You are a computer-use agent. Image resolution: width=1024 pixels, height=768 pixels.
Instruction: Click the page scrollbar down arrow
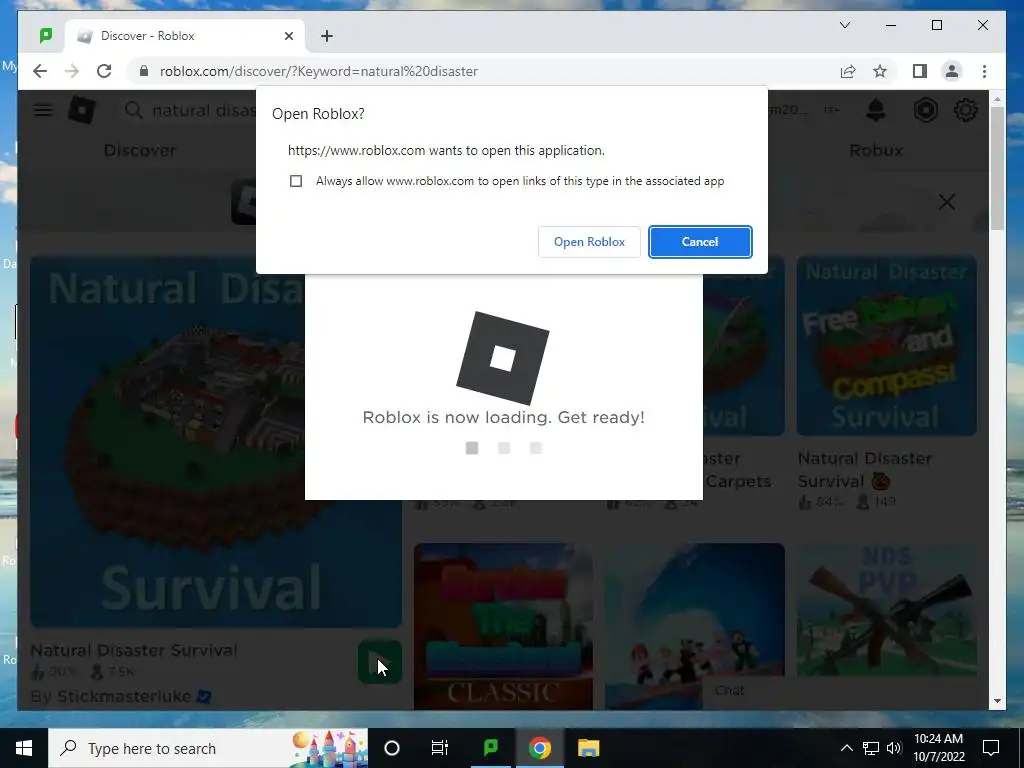click(x=997, y=701)
